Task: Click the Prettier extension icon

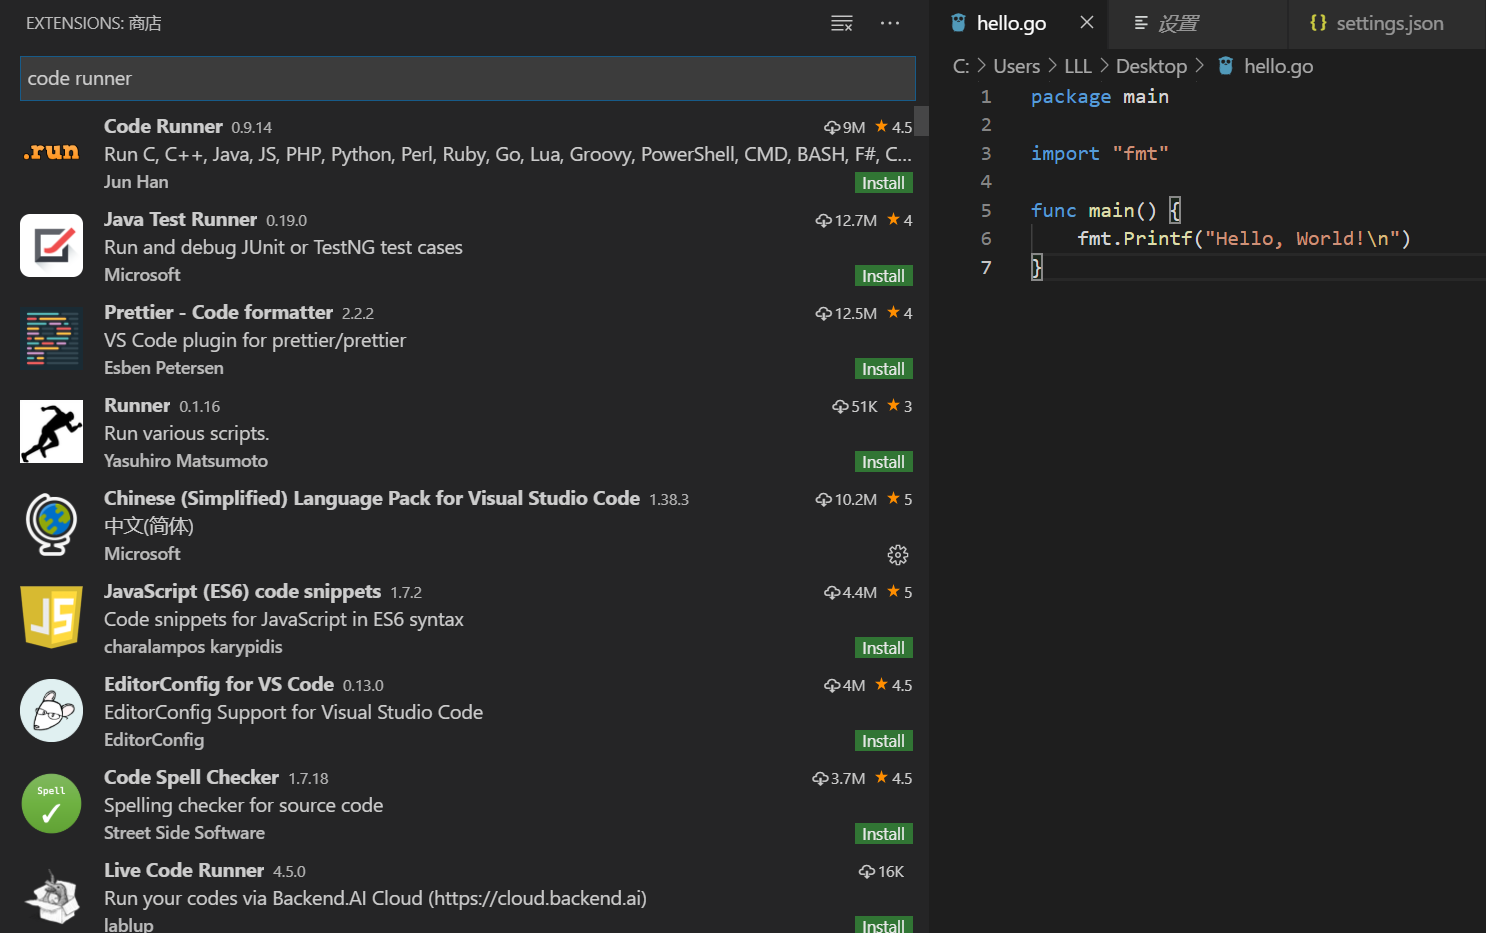Action: (x=51, y=339)
